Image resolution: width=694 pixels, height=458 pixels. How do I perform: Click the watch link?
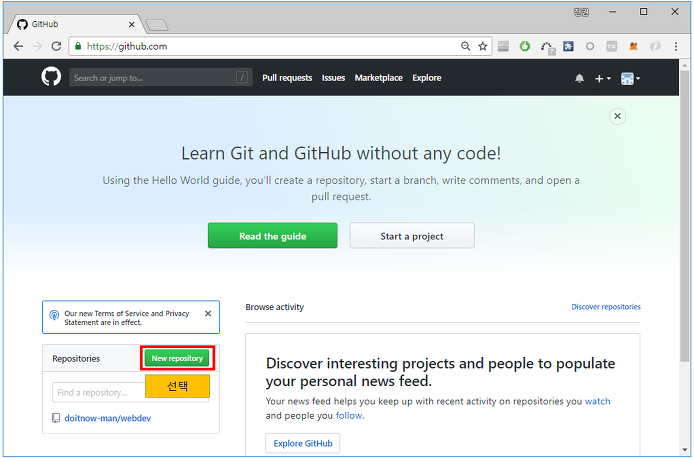[598, 401]
